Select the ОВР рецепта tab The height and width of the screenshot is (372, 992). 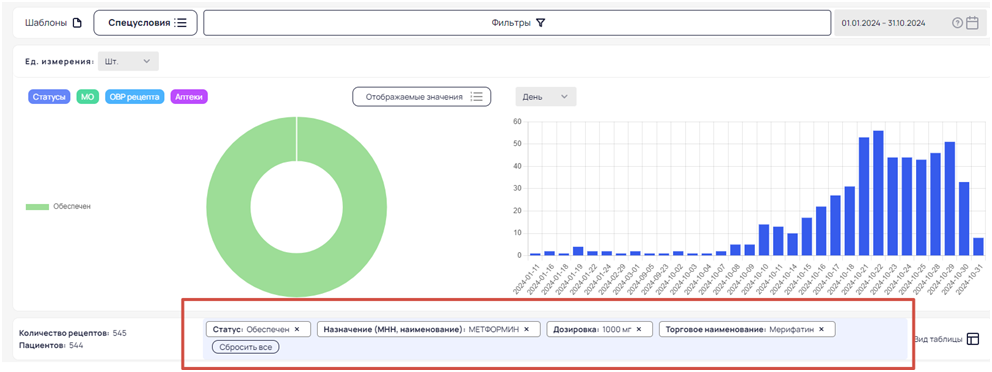click(135, 97)
